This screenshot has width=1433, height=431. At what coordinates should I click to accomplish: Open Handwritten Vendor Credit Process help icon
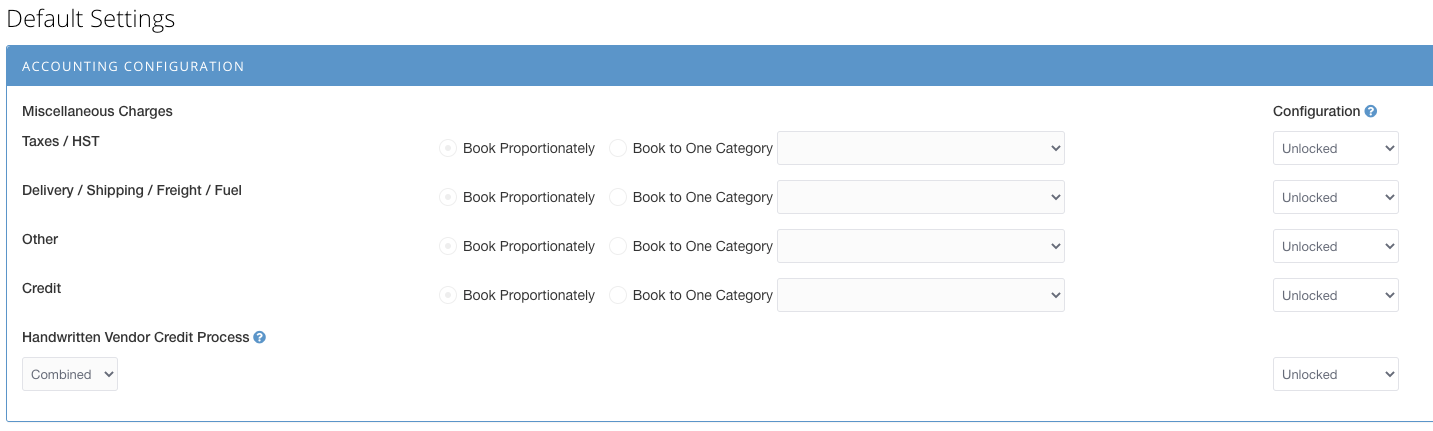[x=259, y=338]
